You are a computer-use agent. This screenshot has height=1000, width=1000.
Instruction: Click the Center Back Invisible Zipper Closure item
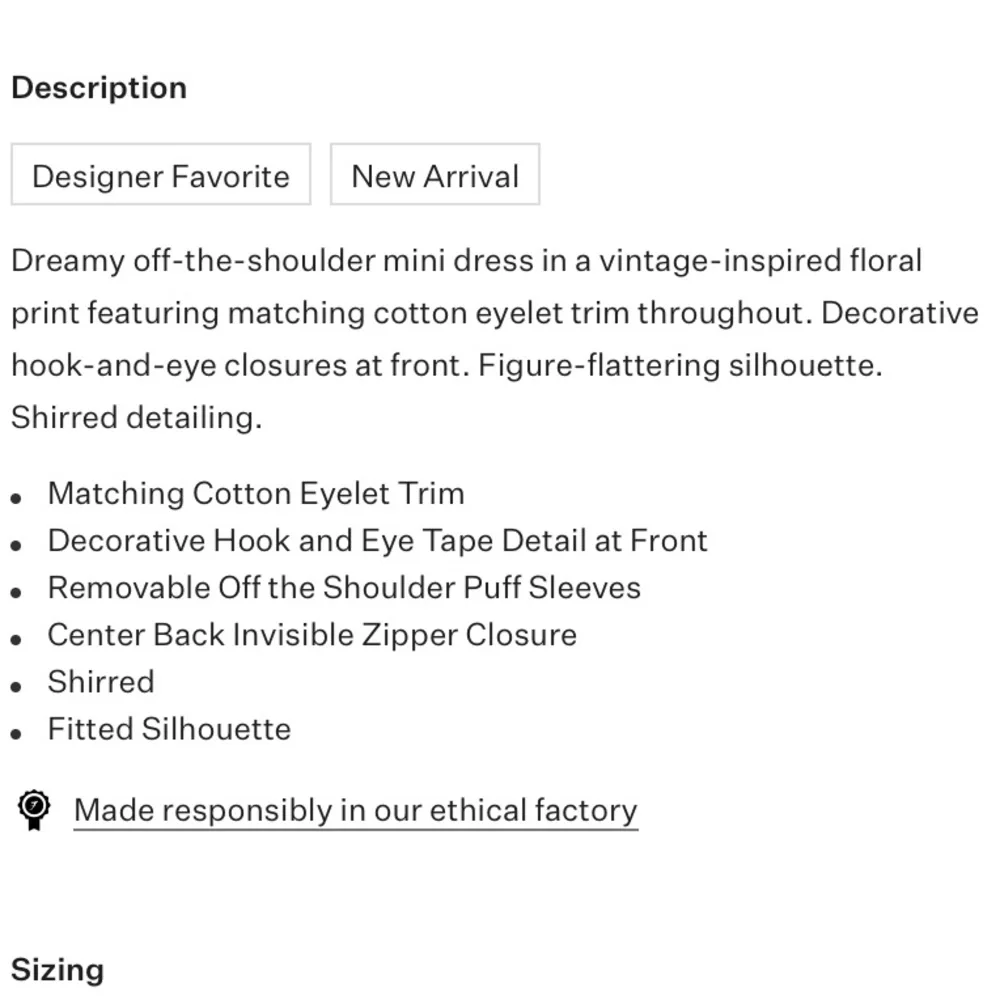(312, 635)
